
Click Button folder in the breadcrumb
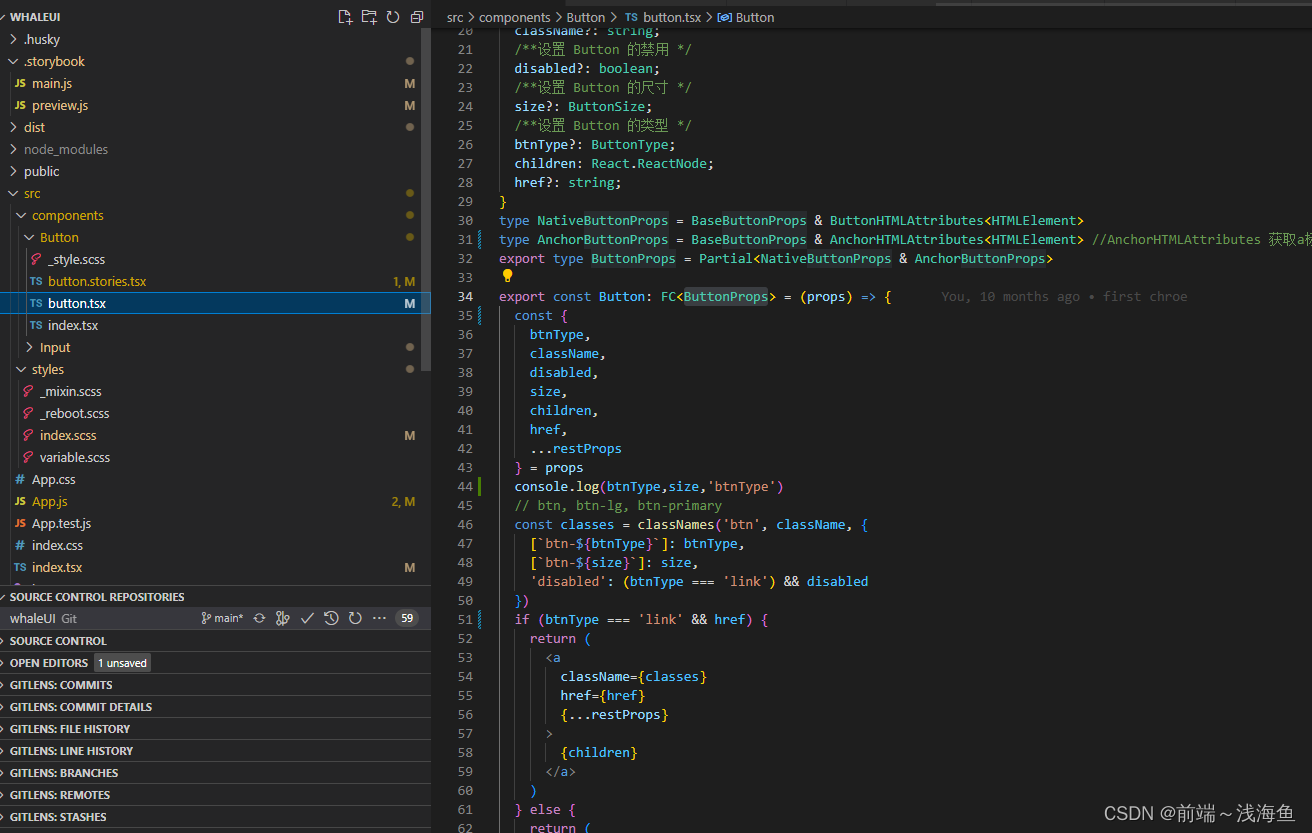pos(585,17)
